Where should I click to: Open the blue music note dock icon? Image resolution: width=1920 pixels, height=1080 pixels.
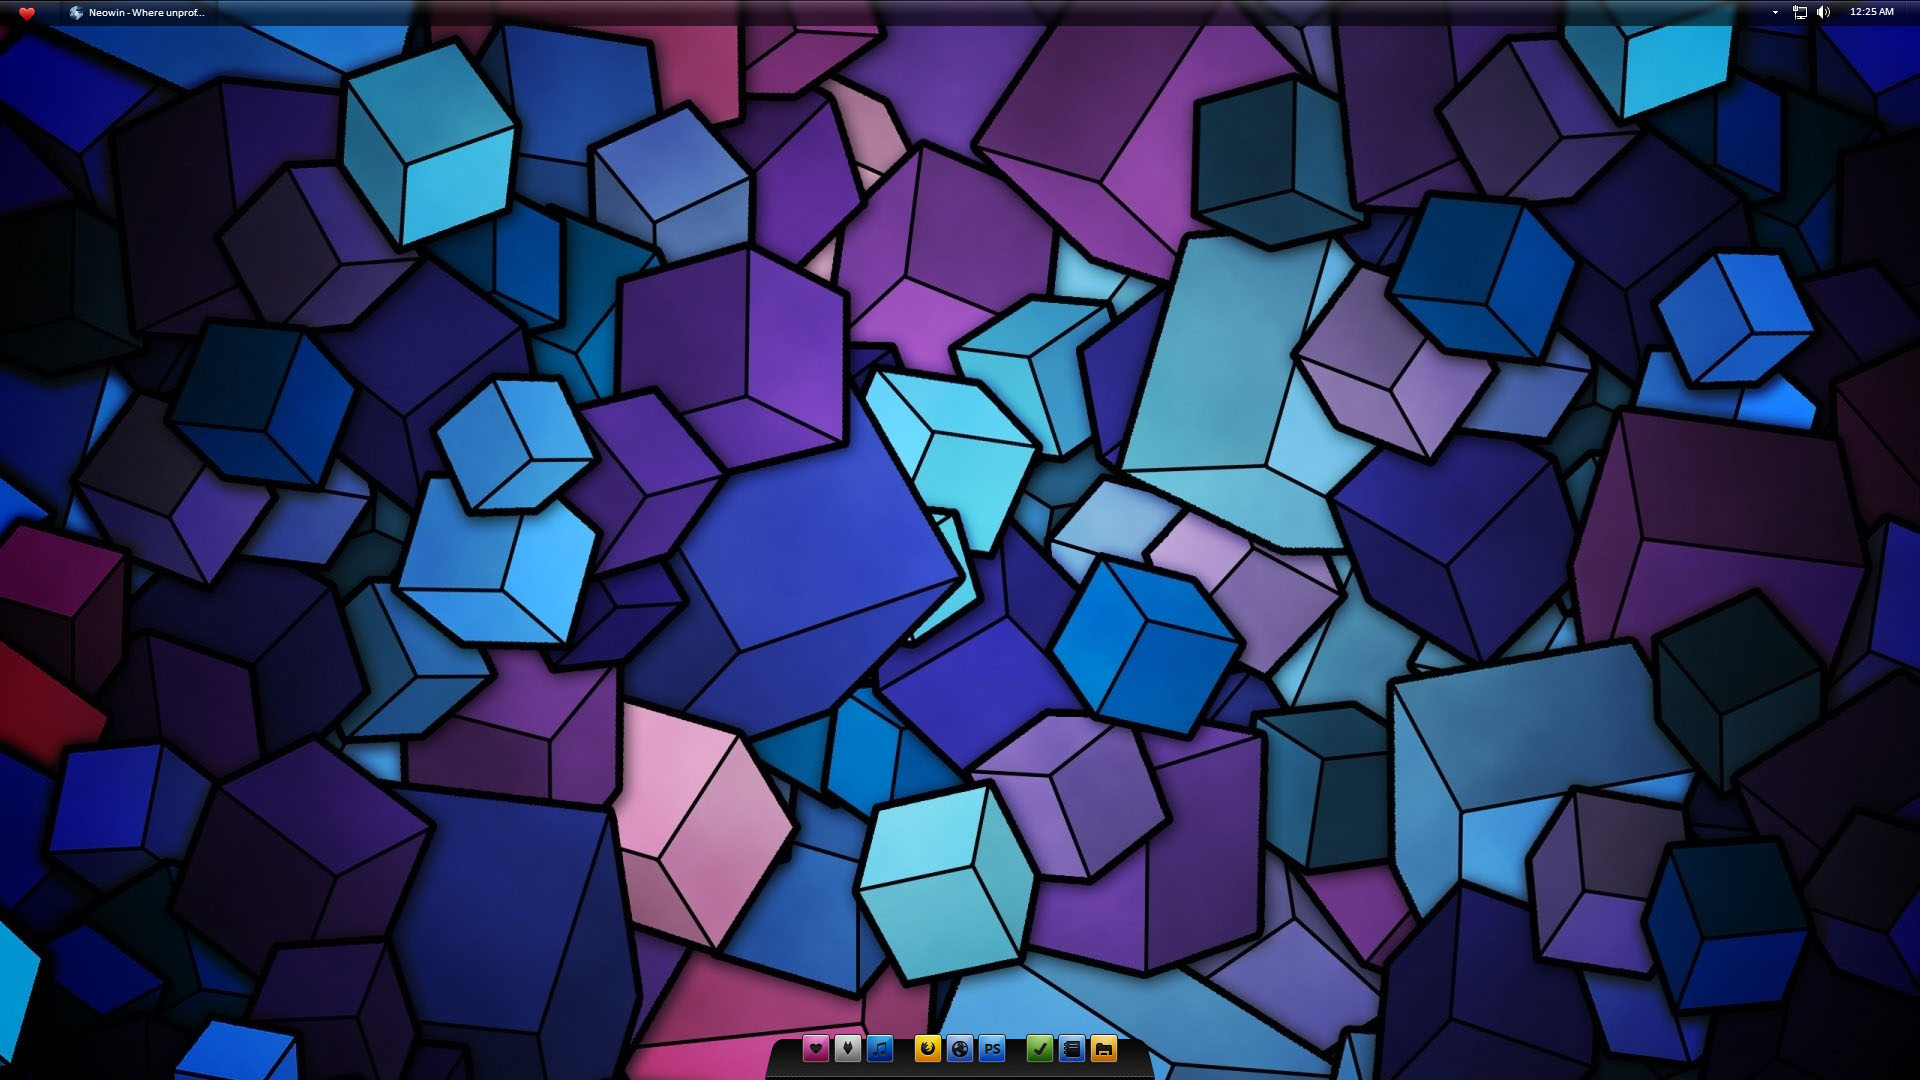pyautogui.click(x=880, y=1049)
